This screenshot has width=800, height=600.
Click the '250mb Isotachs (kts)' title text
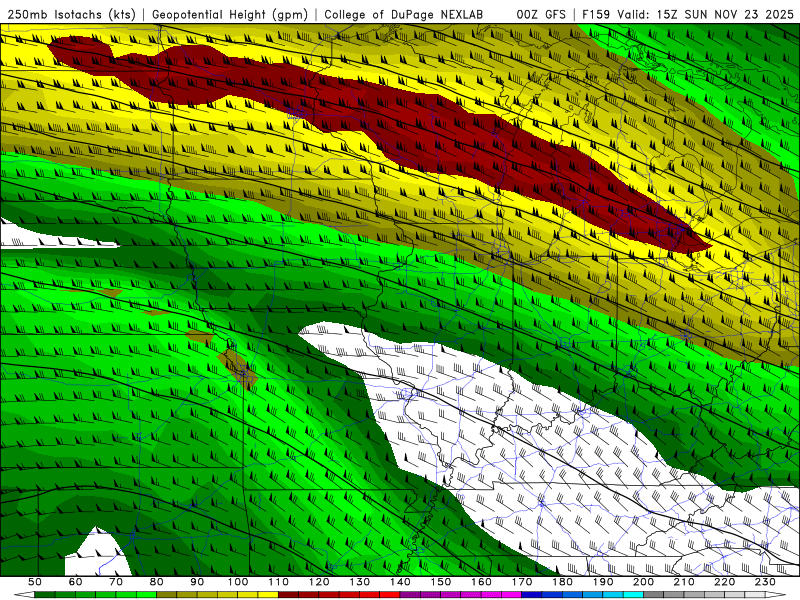click(72, 14)
